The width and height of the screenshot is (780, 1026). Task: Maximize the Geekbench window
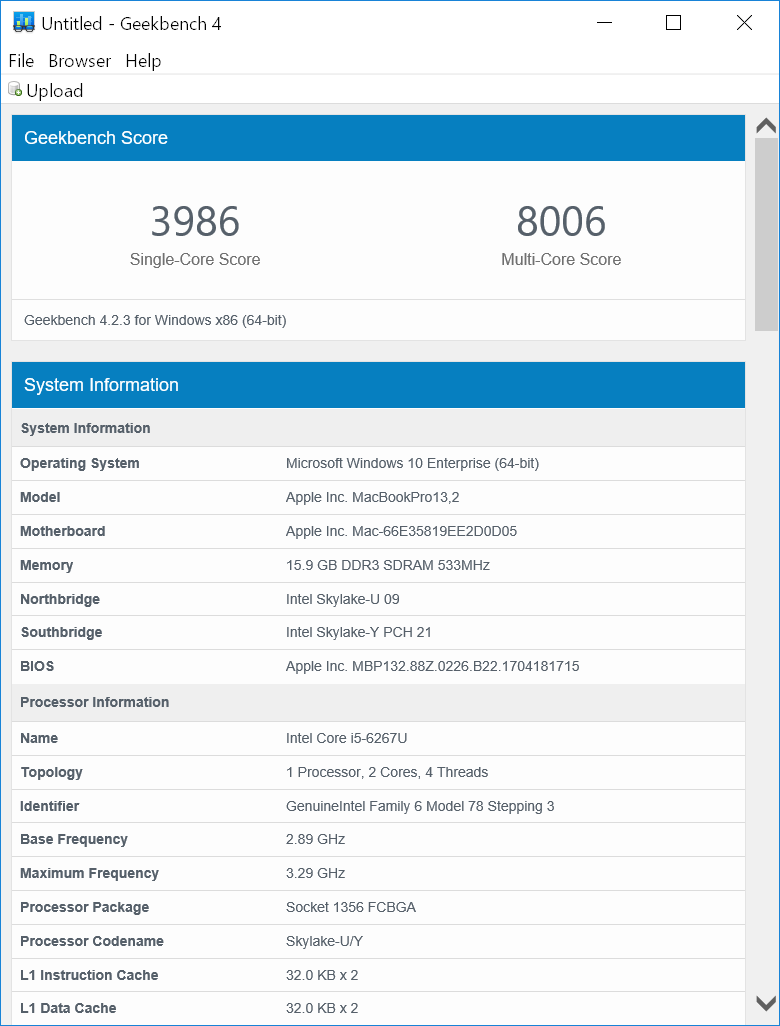click(x=673, y=23)
